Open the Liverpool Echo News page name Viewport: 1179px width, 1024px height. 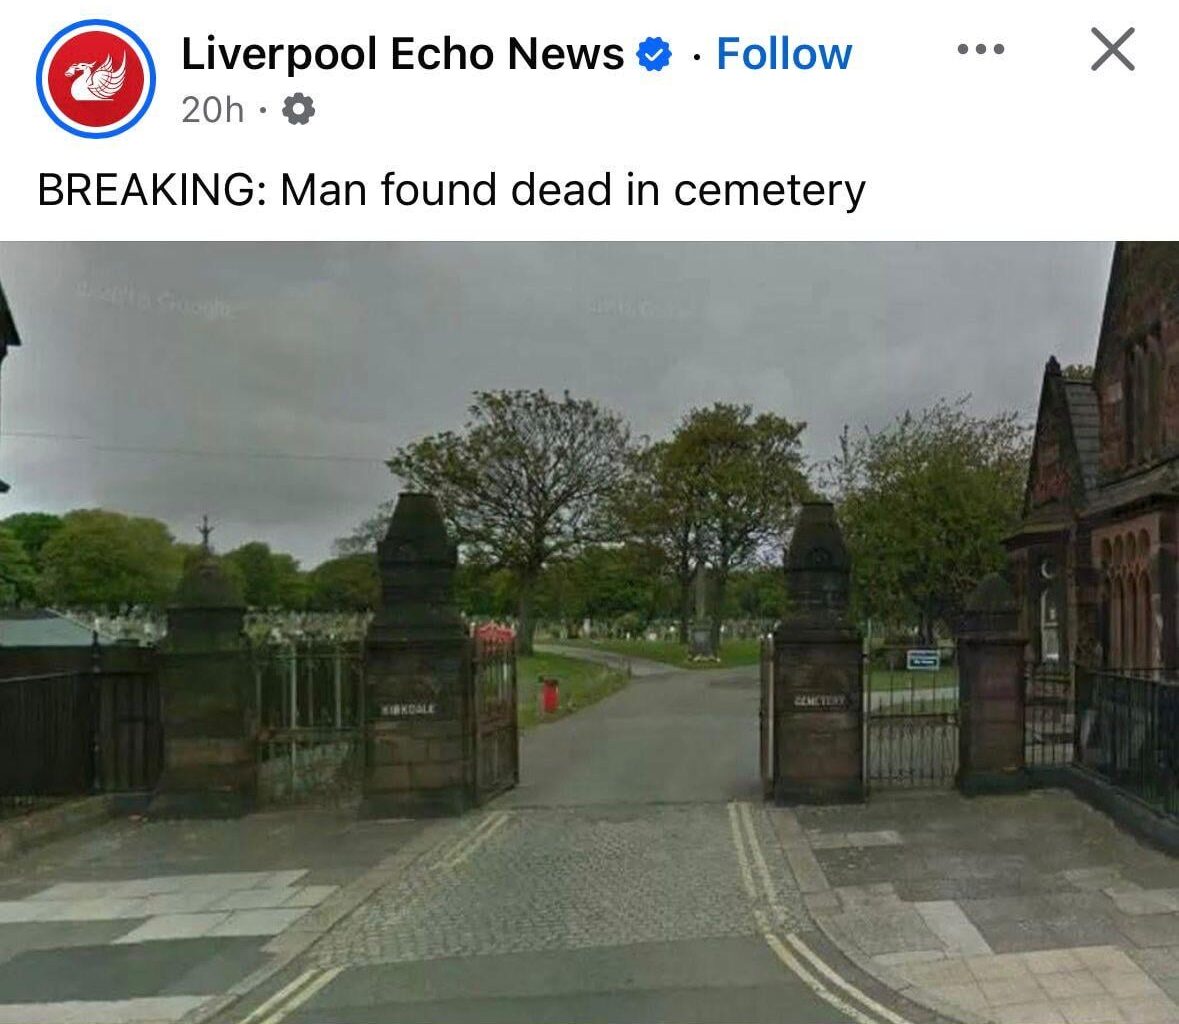[402, 54]
